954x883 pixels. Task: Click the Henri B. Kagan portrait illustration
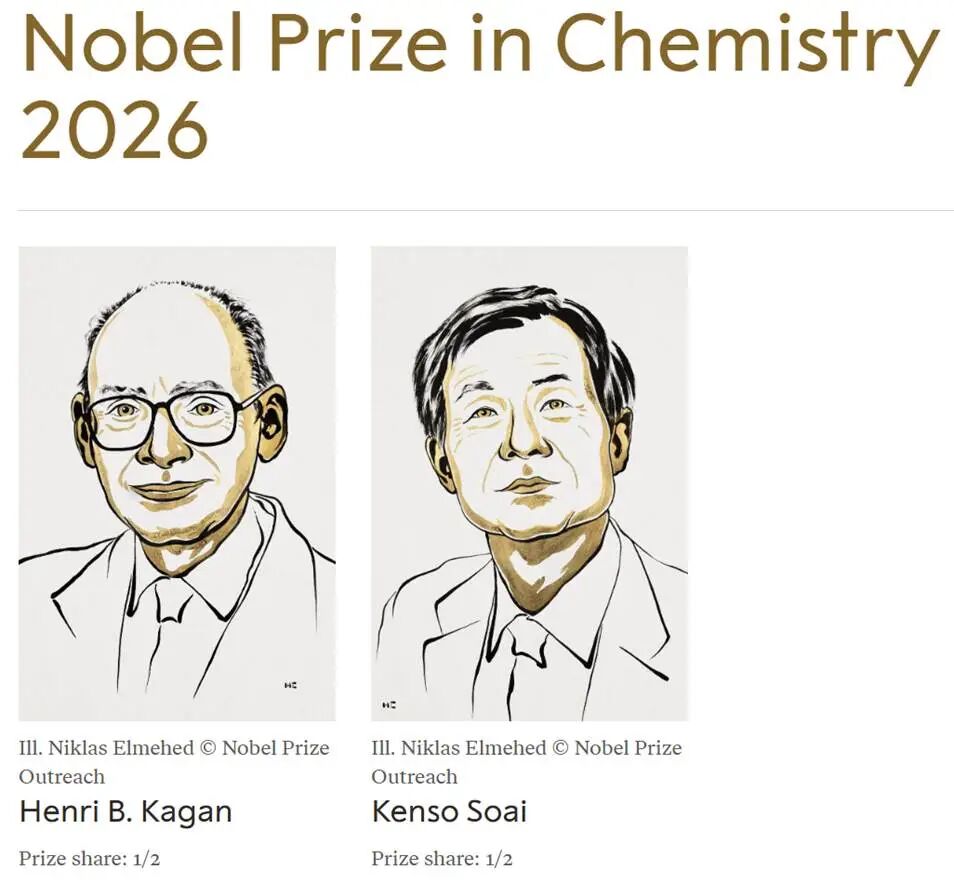[x=177, y=483]
